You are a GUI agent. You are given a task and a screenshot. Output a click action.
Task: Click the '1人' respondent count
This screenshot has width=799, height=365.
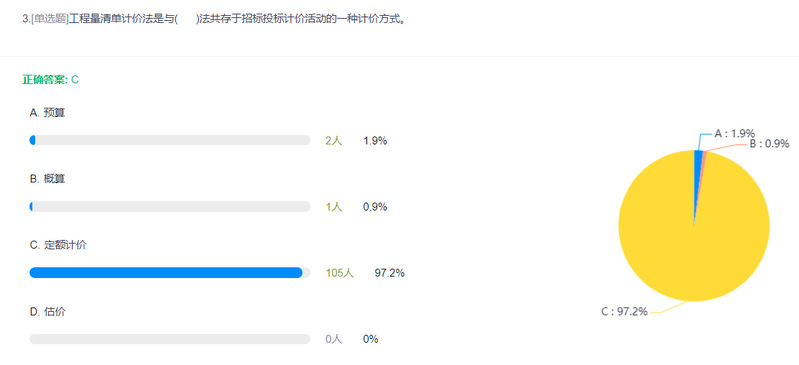(334, 207)
